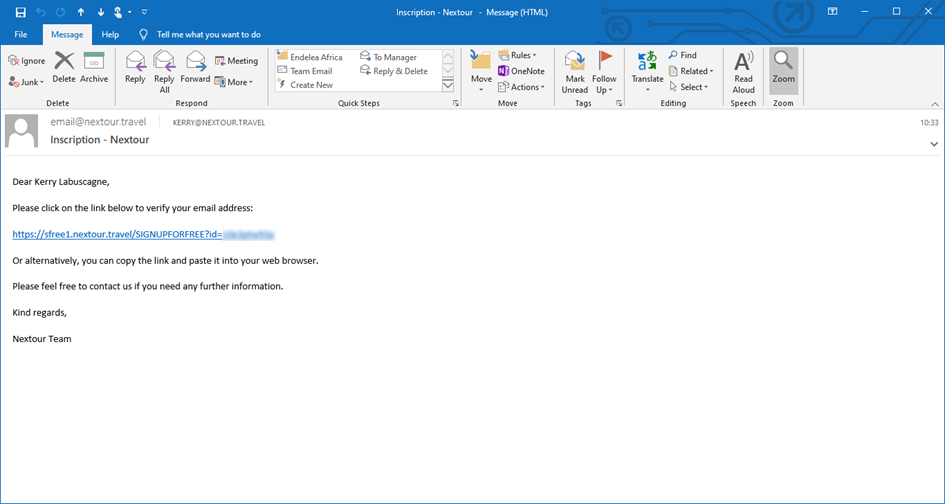The width and height of the screenshot is (945, 504).
Task: Click the Ignore conversation button
Action: click(x=27, y=61)
